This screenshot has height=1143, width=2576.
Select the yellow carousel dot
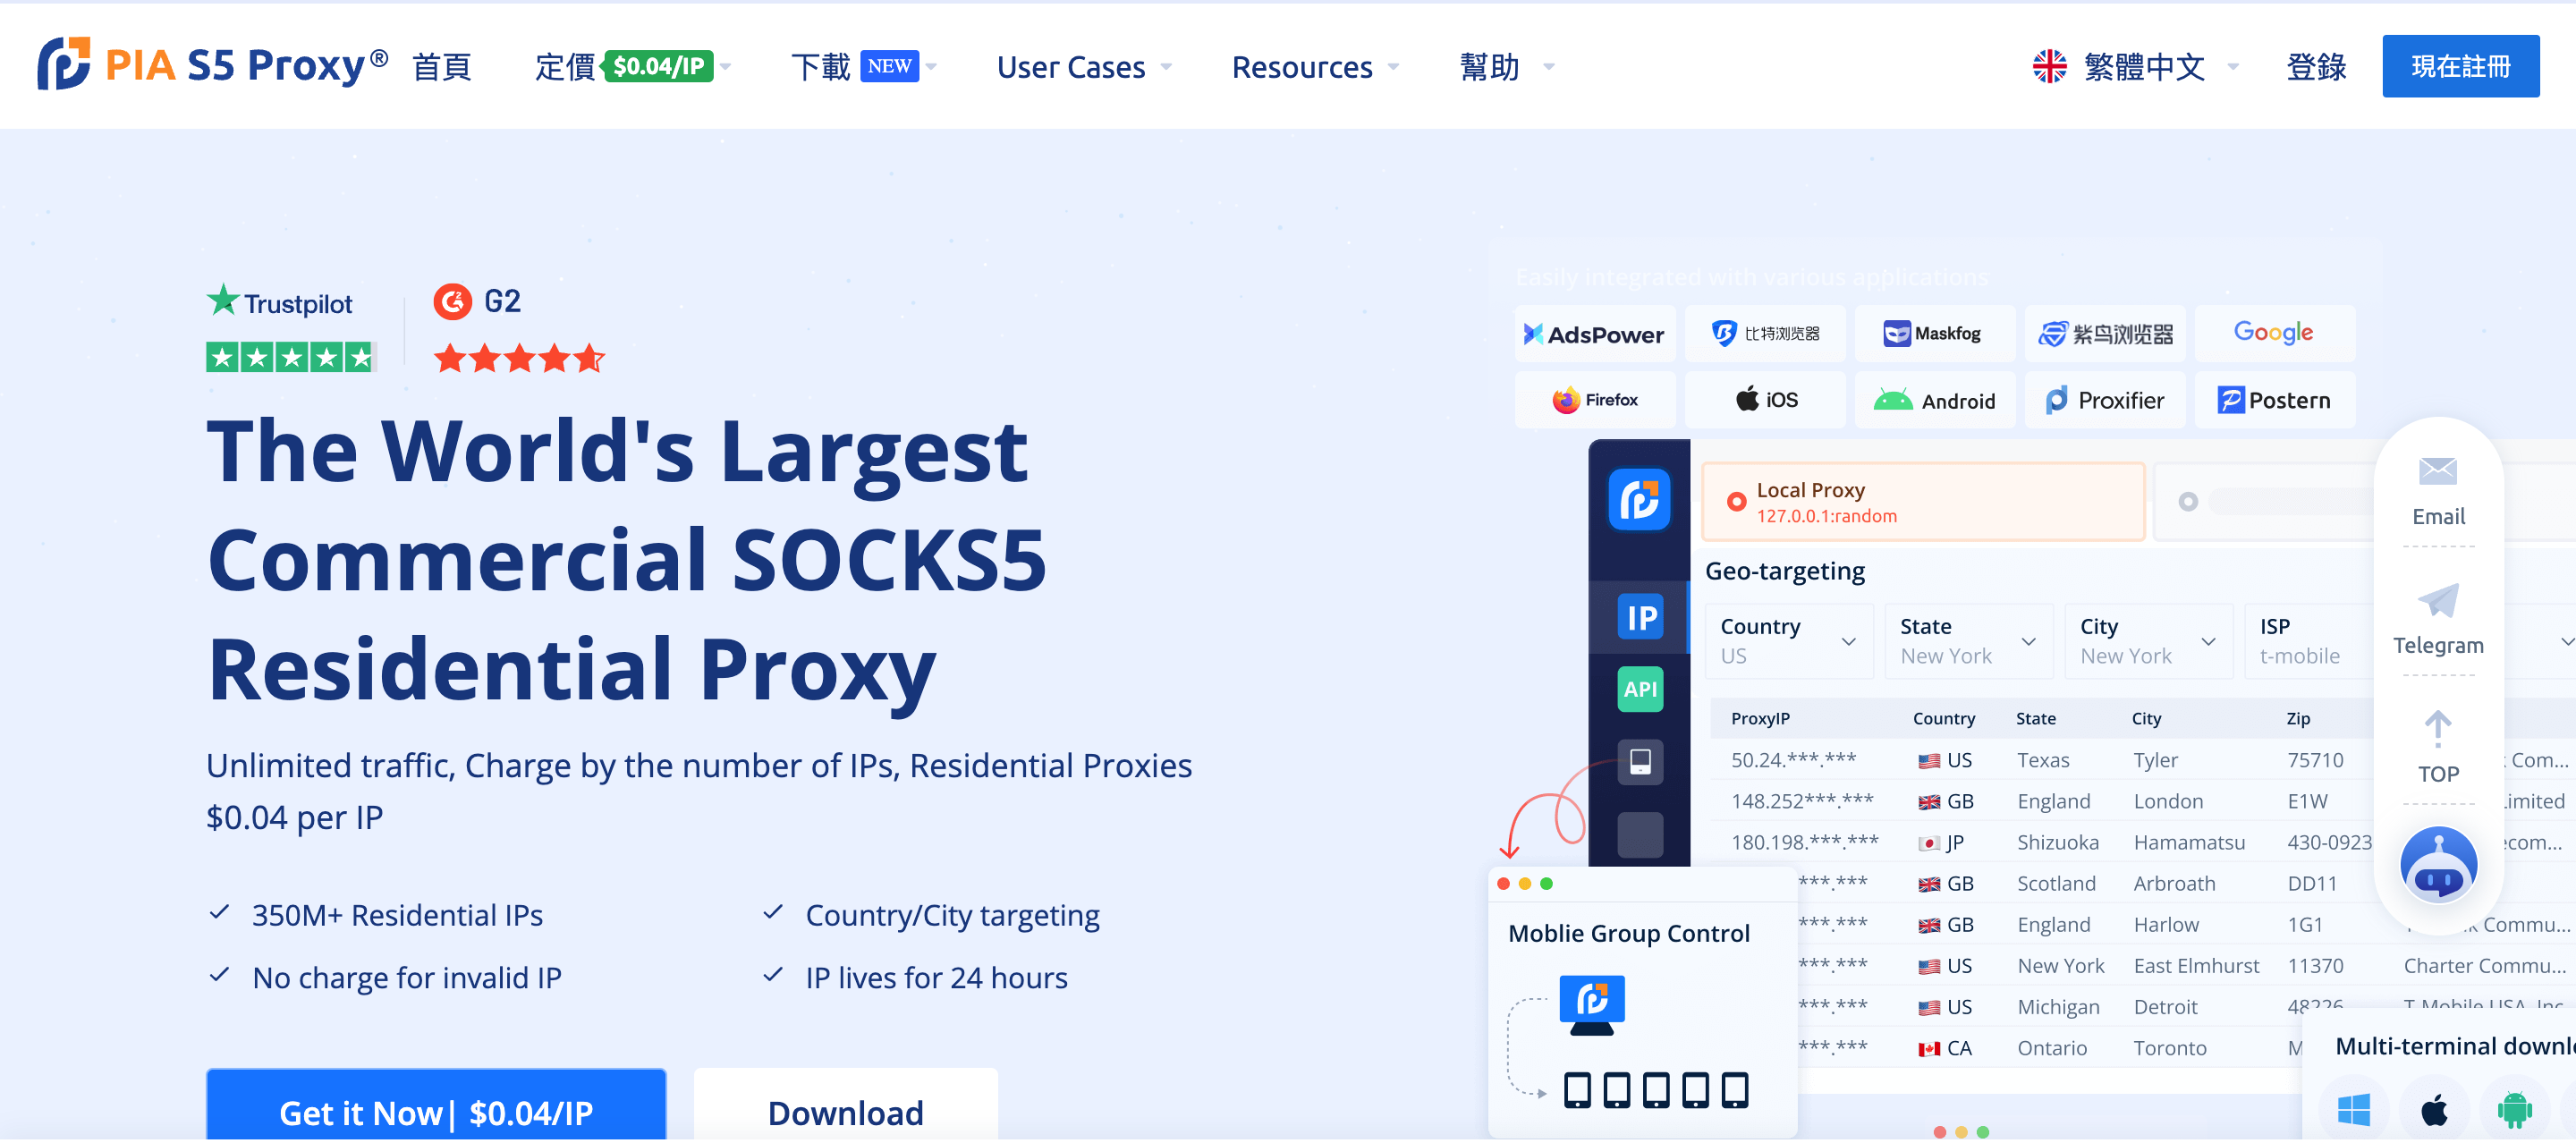pyautogui.click(x=1961, y=1131)
